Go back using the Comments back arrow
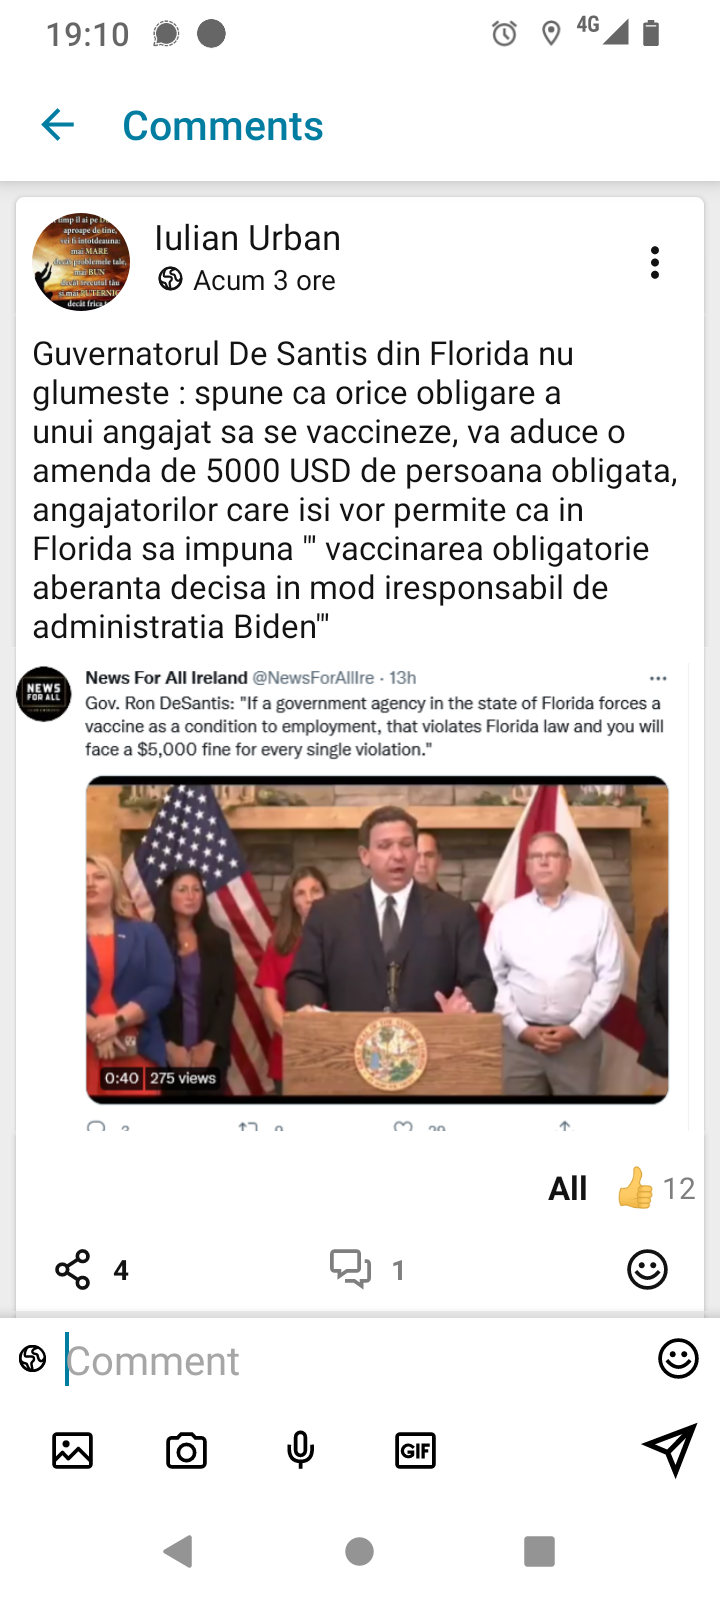This screenshot has height=1600, width=720. 58,125
